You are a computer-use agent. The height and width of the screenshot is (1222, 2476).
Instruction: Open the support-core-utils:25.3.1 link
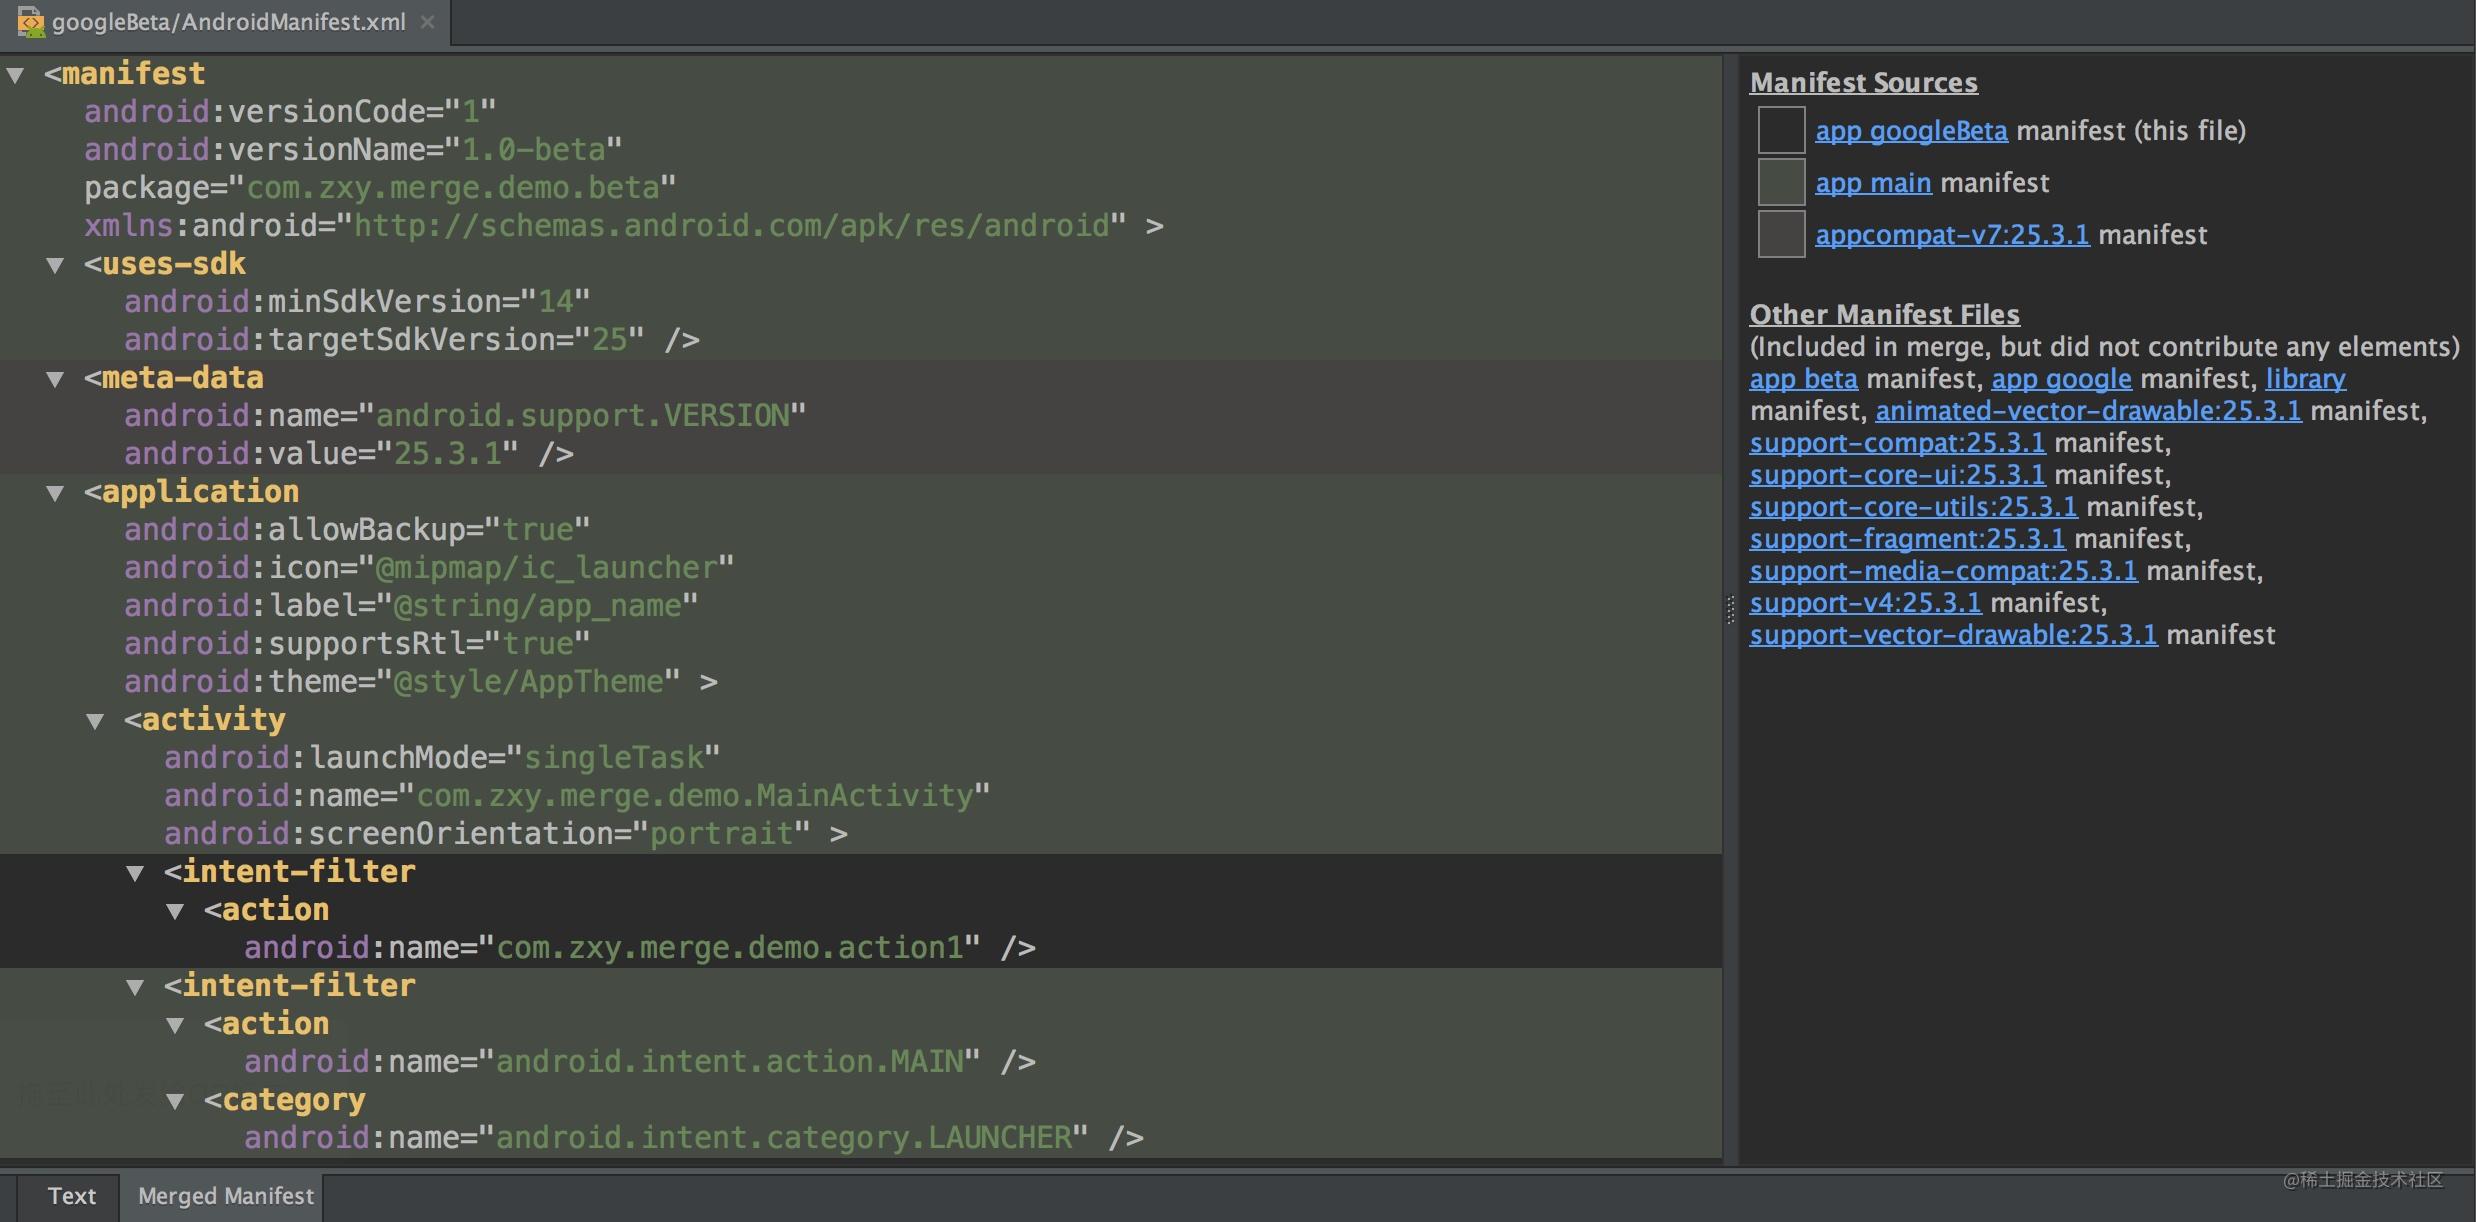(1913, 507)
